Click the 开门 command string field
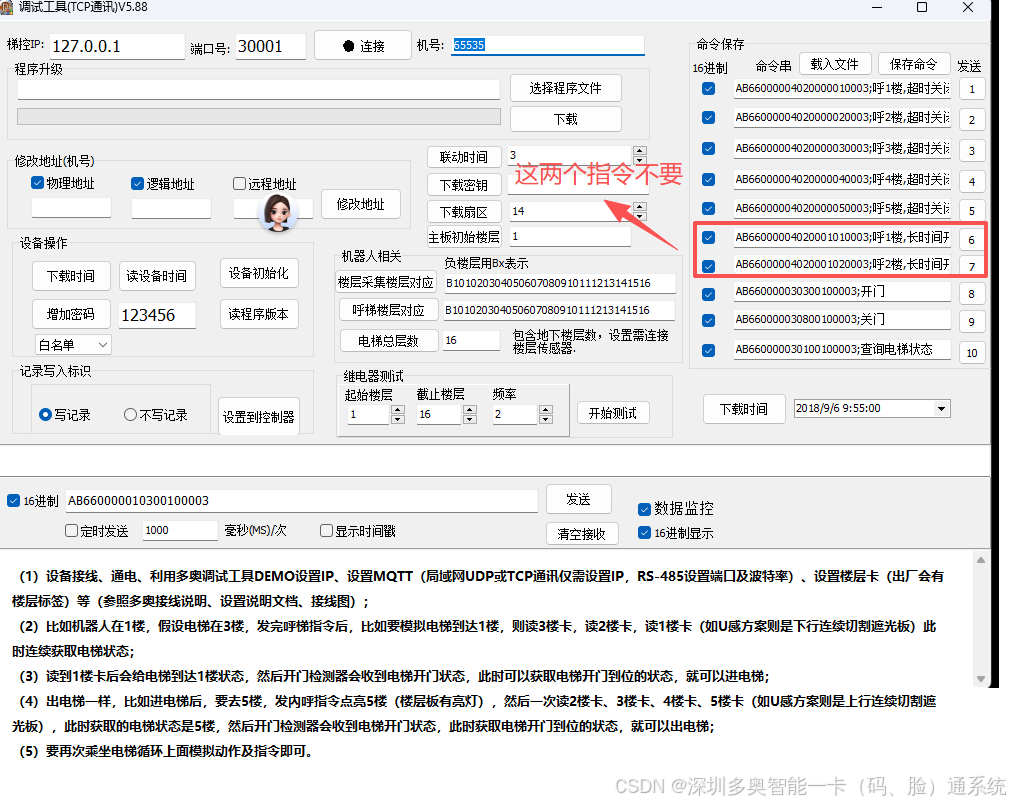This screenshot has height=804, width=1010. pos(842,291)
